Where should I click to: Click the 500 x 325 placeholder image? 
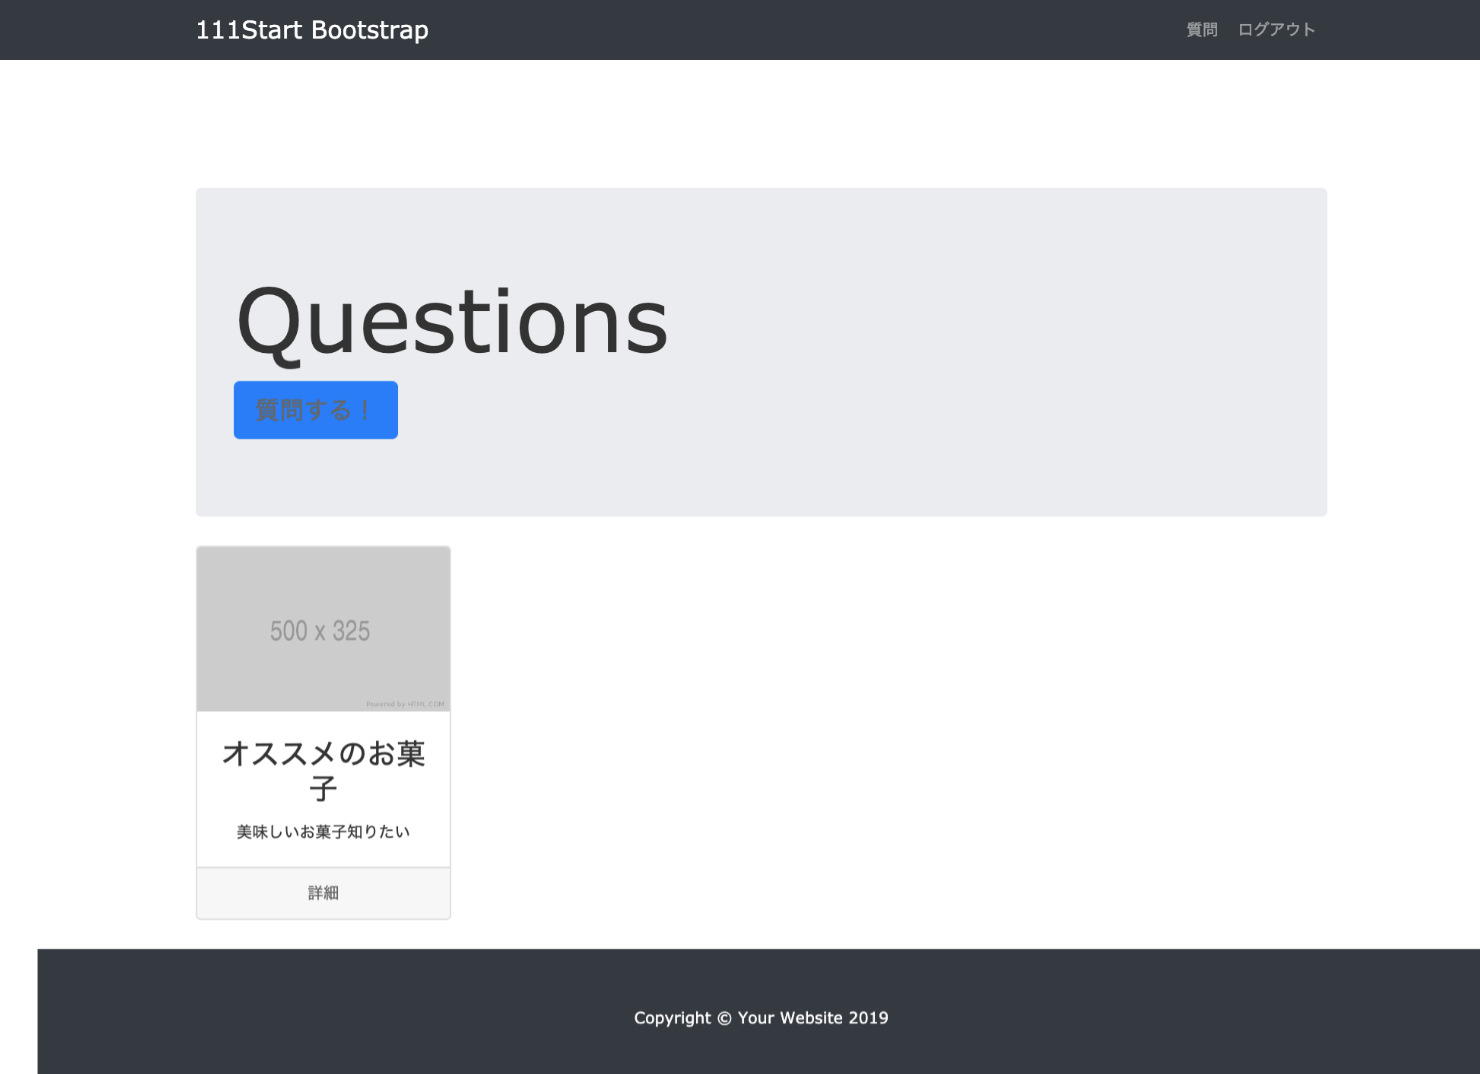(x=323, y=628)
